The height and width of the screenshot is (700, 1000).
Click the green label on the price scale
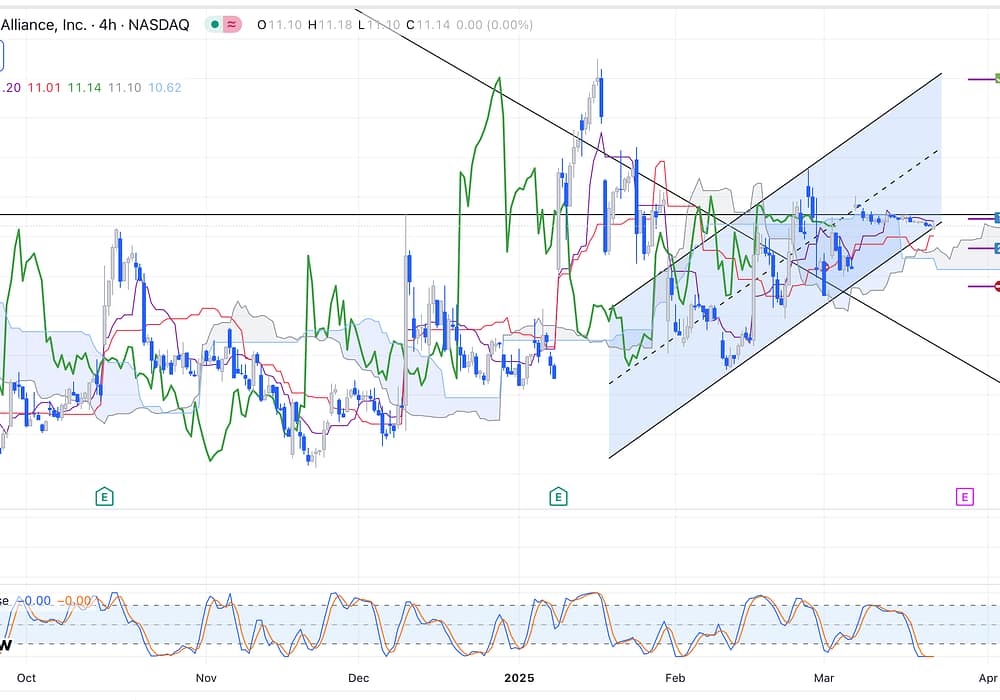[995, 78]
